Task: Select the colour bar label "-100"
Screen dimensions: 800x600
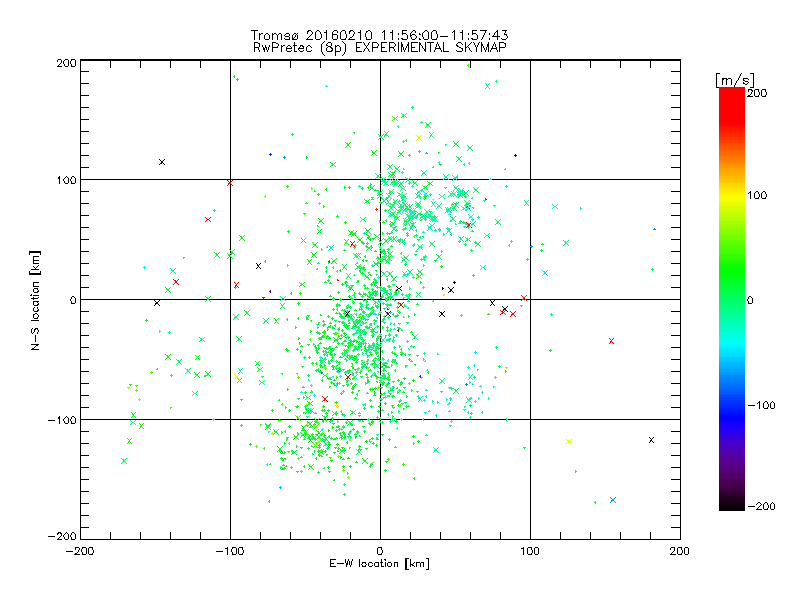Action: tap(761, 405)
